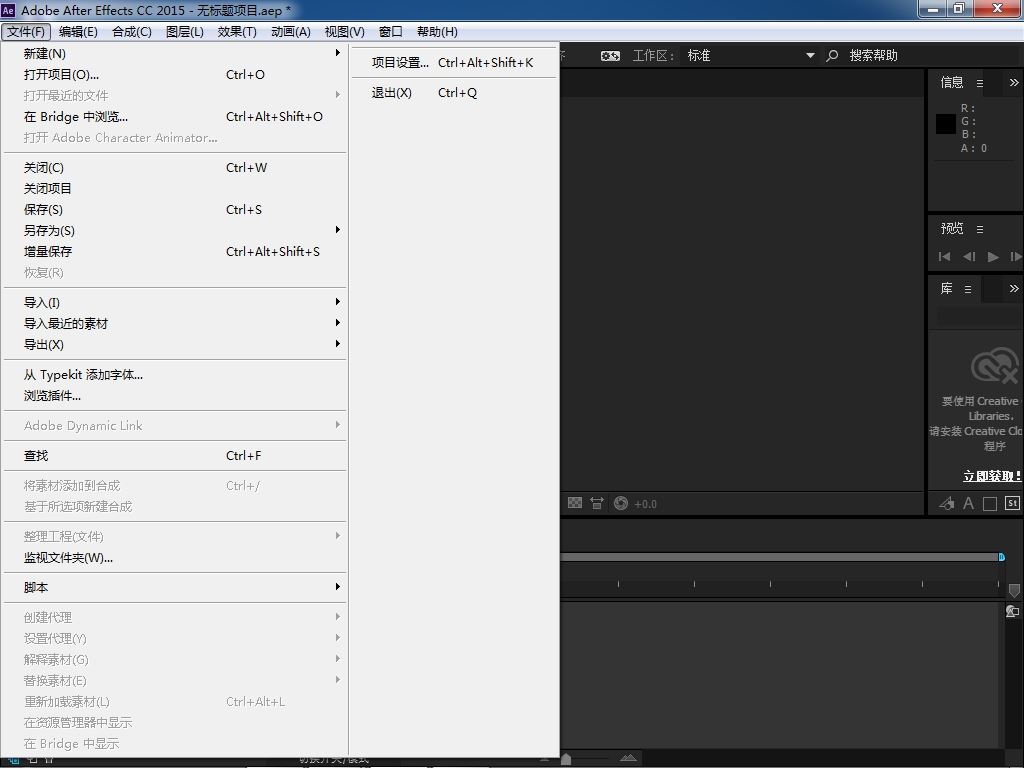
Task: Choose 浏览插件... from the File menu
Action: pos(175,395)
